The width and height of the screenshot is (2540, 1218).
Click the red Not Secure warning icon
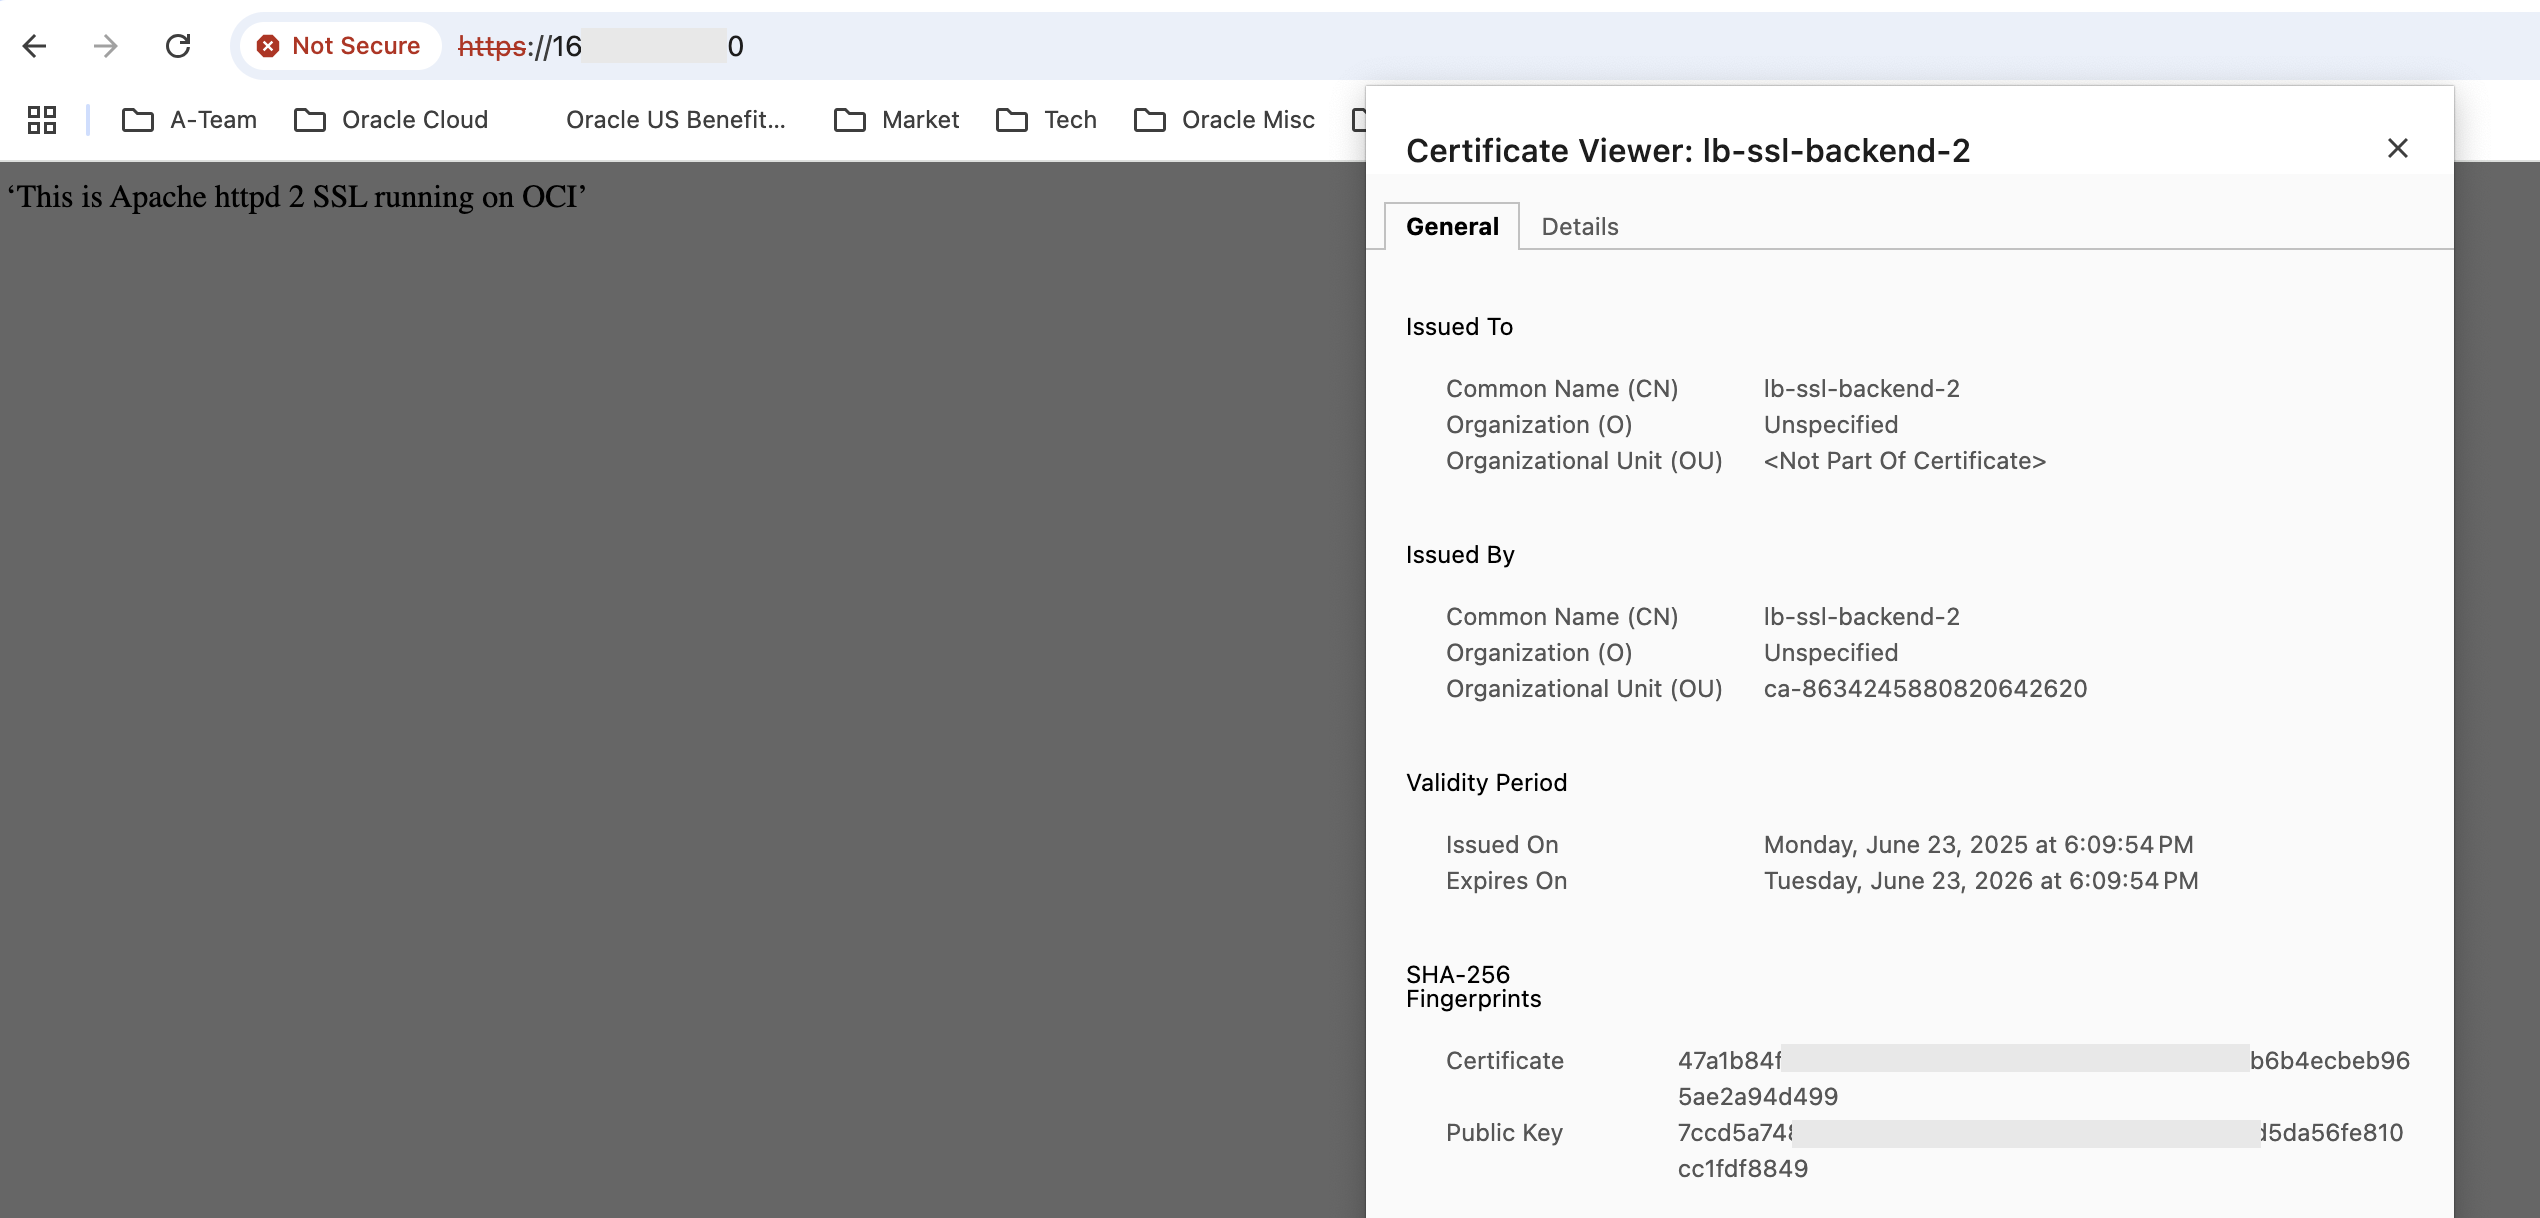click(268, 46)
